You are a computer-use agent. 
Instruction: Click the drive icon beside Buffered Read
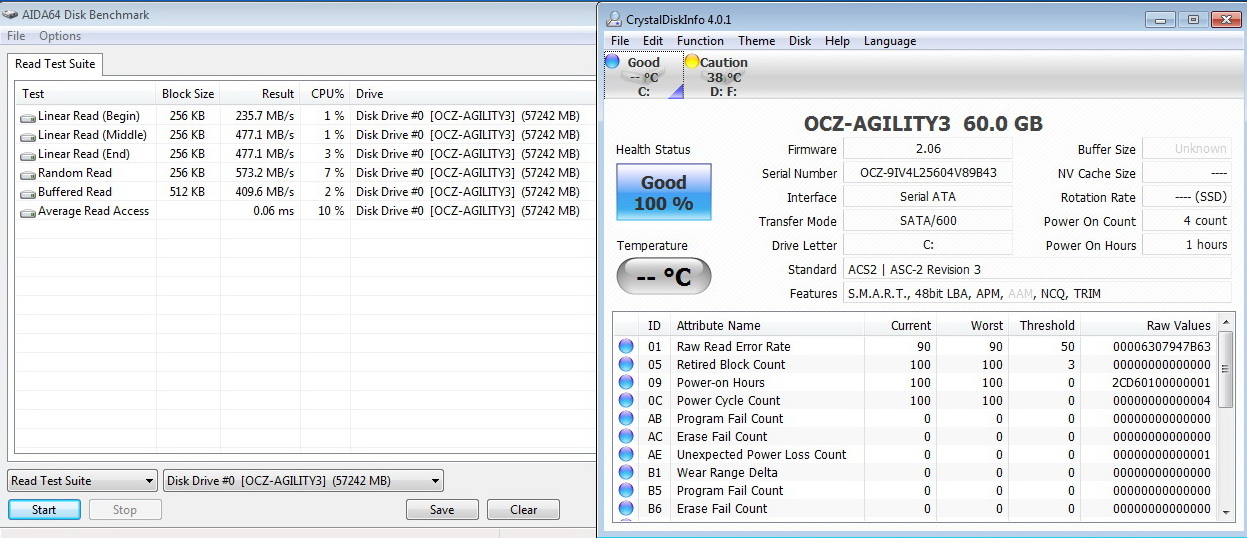28,193
